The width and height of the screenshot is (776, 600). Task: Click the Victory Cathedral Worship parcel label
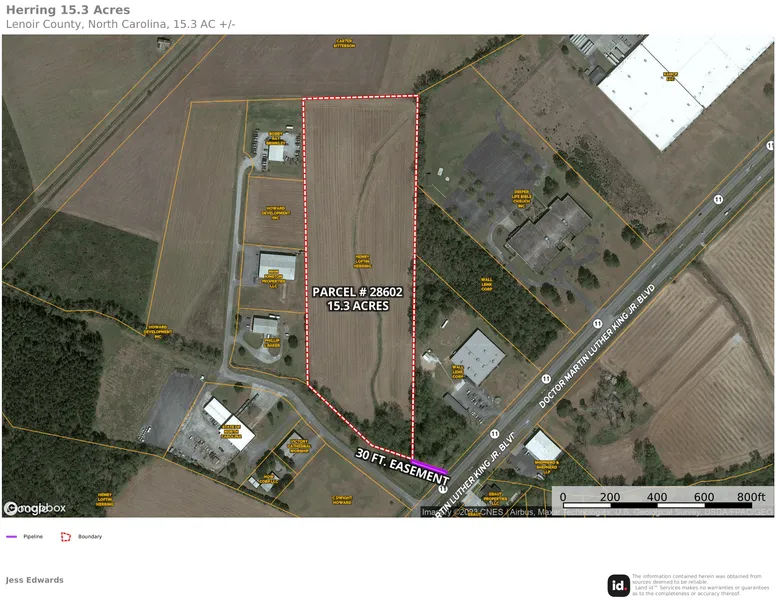(x=299, y=446)
